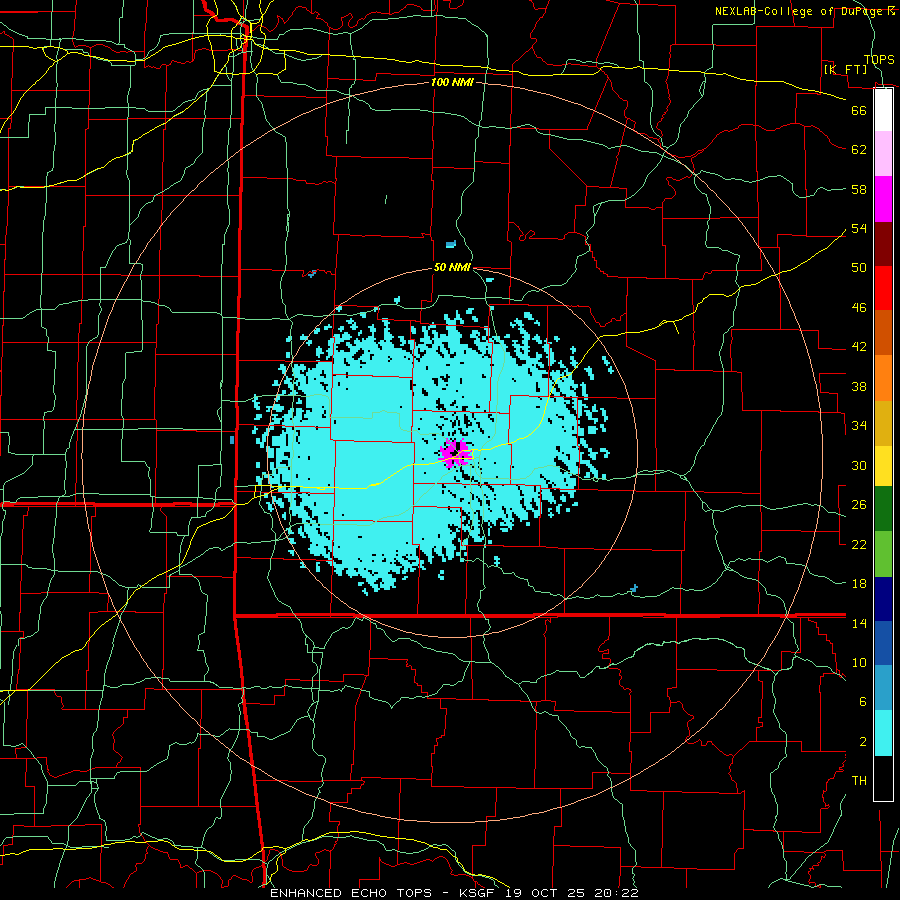Click the 46 legend value
Screen dimensions: 900x900
859,307
